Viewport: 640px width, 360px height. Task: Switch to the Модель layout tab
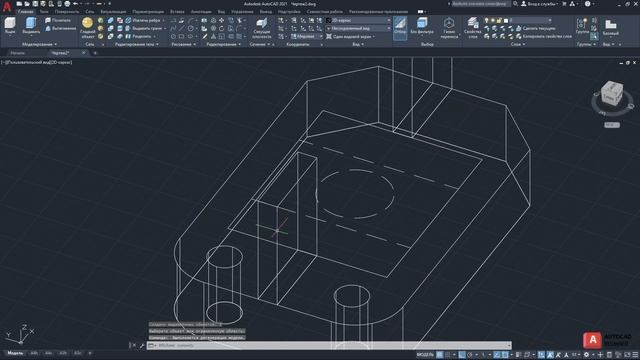[16, 353]
